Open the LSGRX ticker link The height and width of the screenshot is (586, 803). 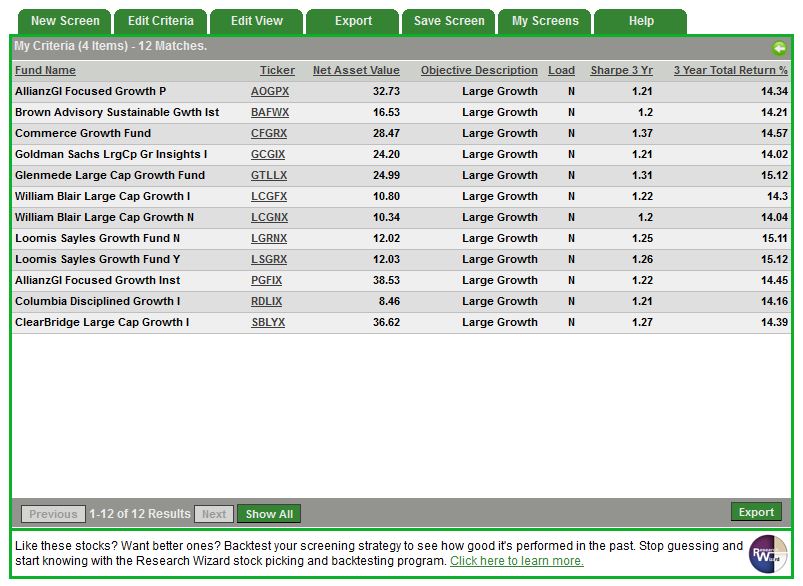(269, 259)
